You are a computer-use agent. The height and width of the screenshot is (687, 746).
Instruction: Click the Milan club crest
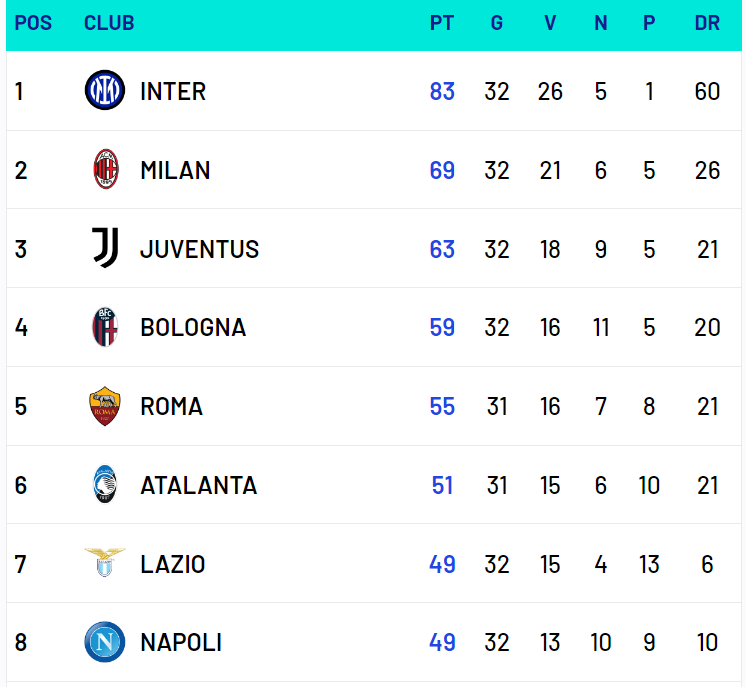[105, 170]
